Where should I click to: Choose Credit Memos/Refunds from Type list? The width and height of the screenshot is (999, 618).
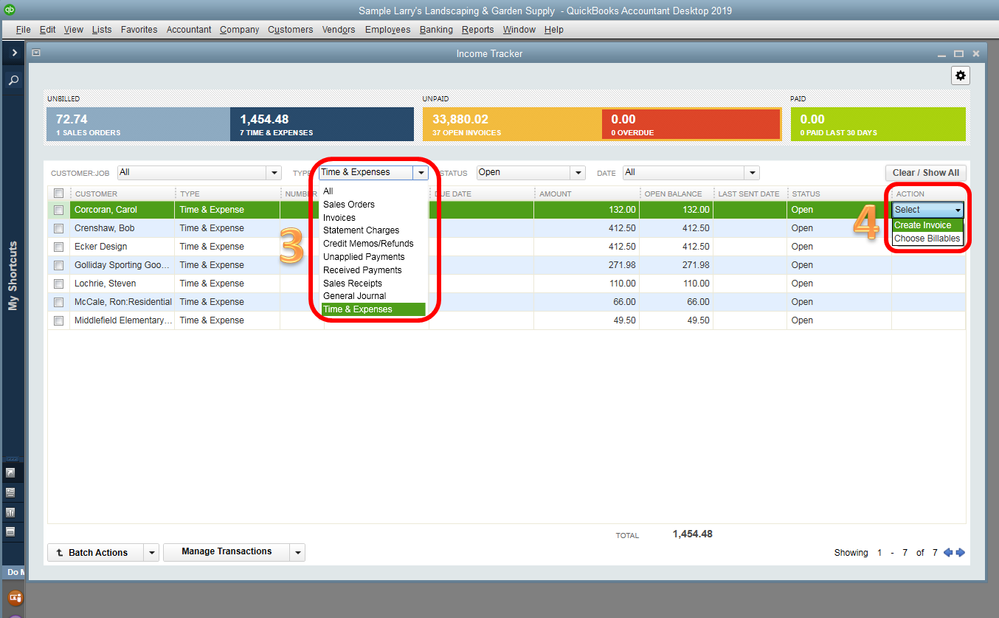tap(368, 244)
